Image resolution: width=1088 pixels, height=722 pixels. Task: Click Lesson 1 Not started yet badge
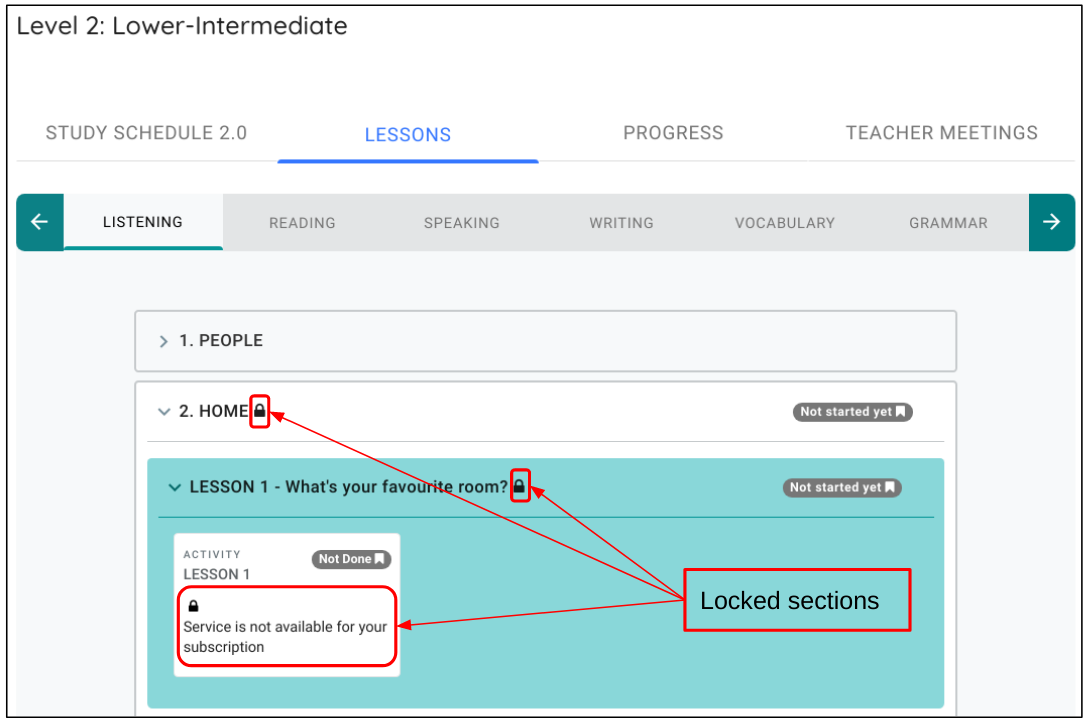[x=842, y=488]
